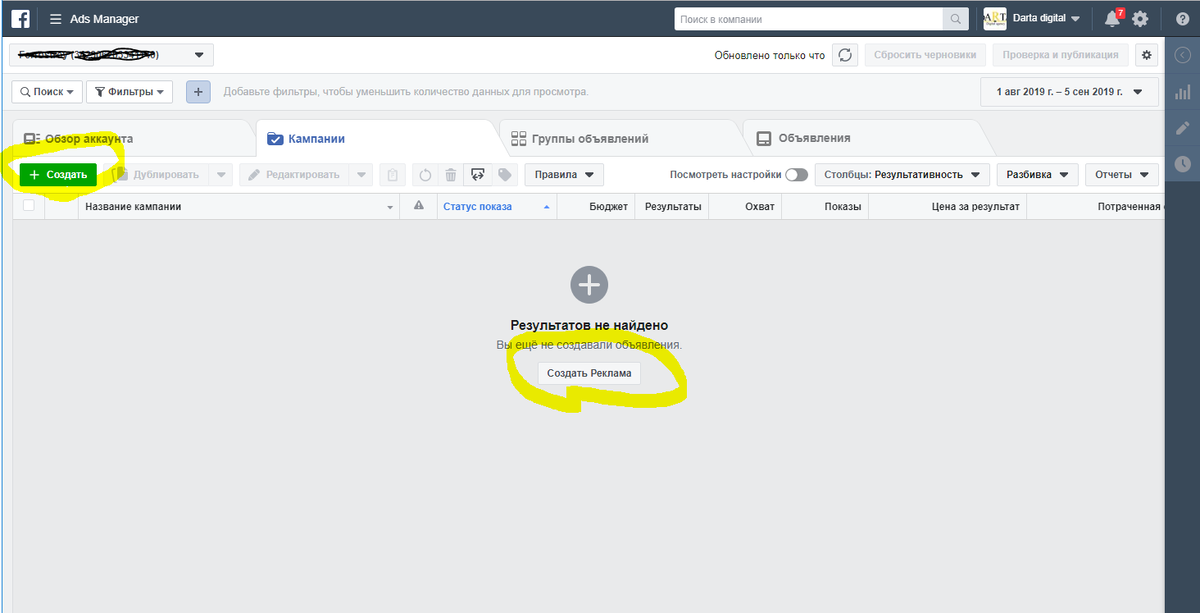Open the Отчеты dropdown
The height and width of the screenshot is (613, 1200).
pos(1121,175)
